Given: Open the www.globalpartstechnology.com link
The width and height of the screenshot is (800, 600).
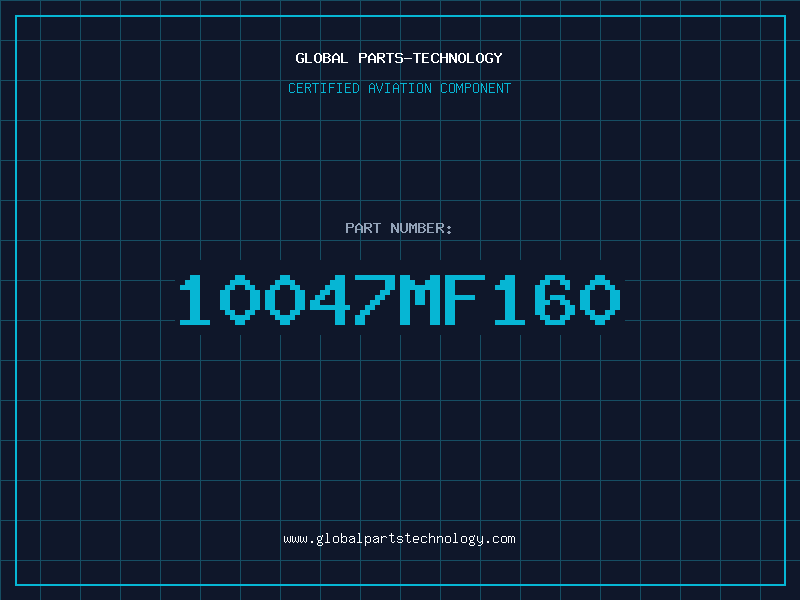Looking at the screenshot, I should click(399, 539).
